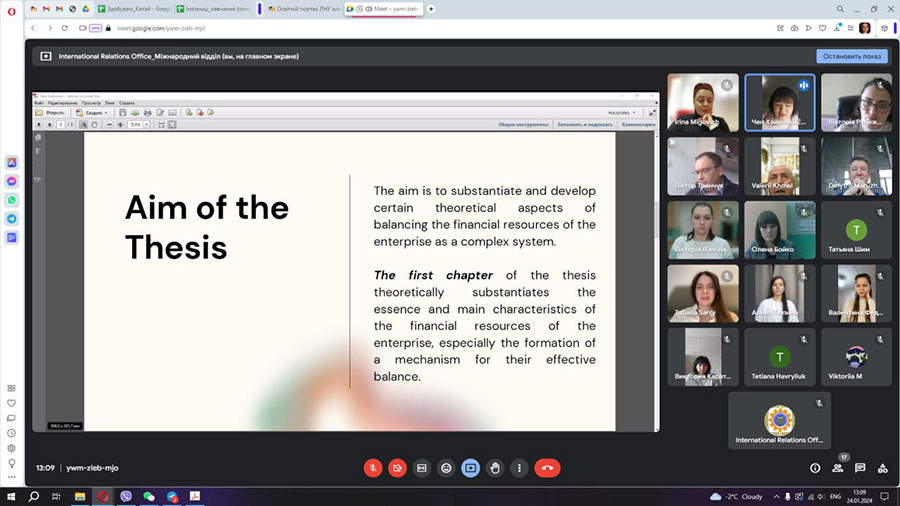
Task: Open Aria AI in Opera sidebar
Action: coord(11,163)
